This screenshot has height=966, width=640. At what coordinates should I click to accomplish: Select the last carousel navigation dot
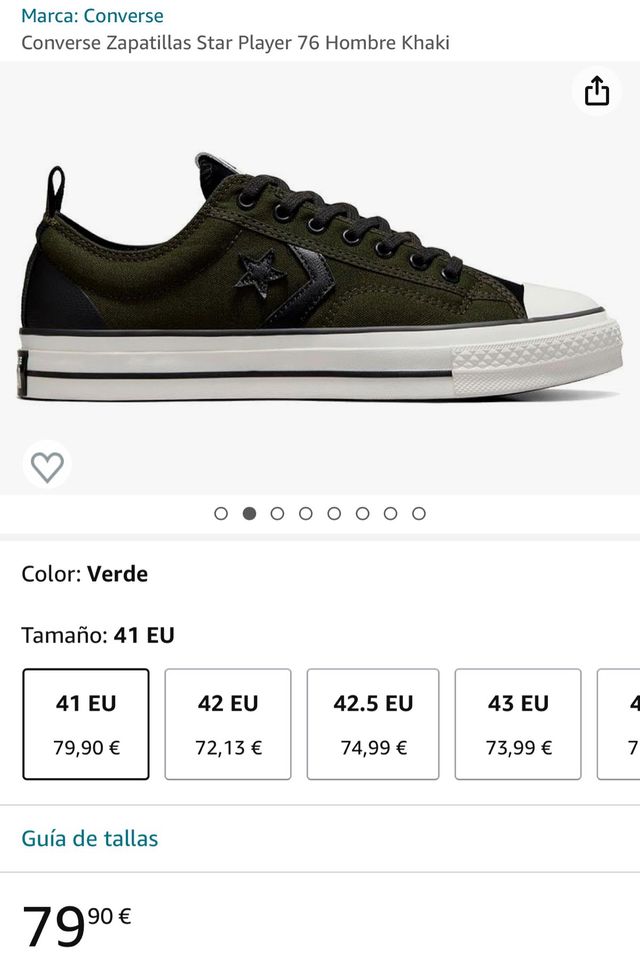415,513
